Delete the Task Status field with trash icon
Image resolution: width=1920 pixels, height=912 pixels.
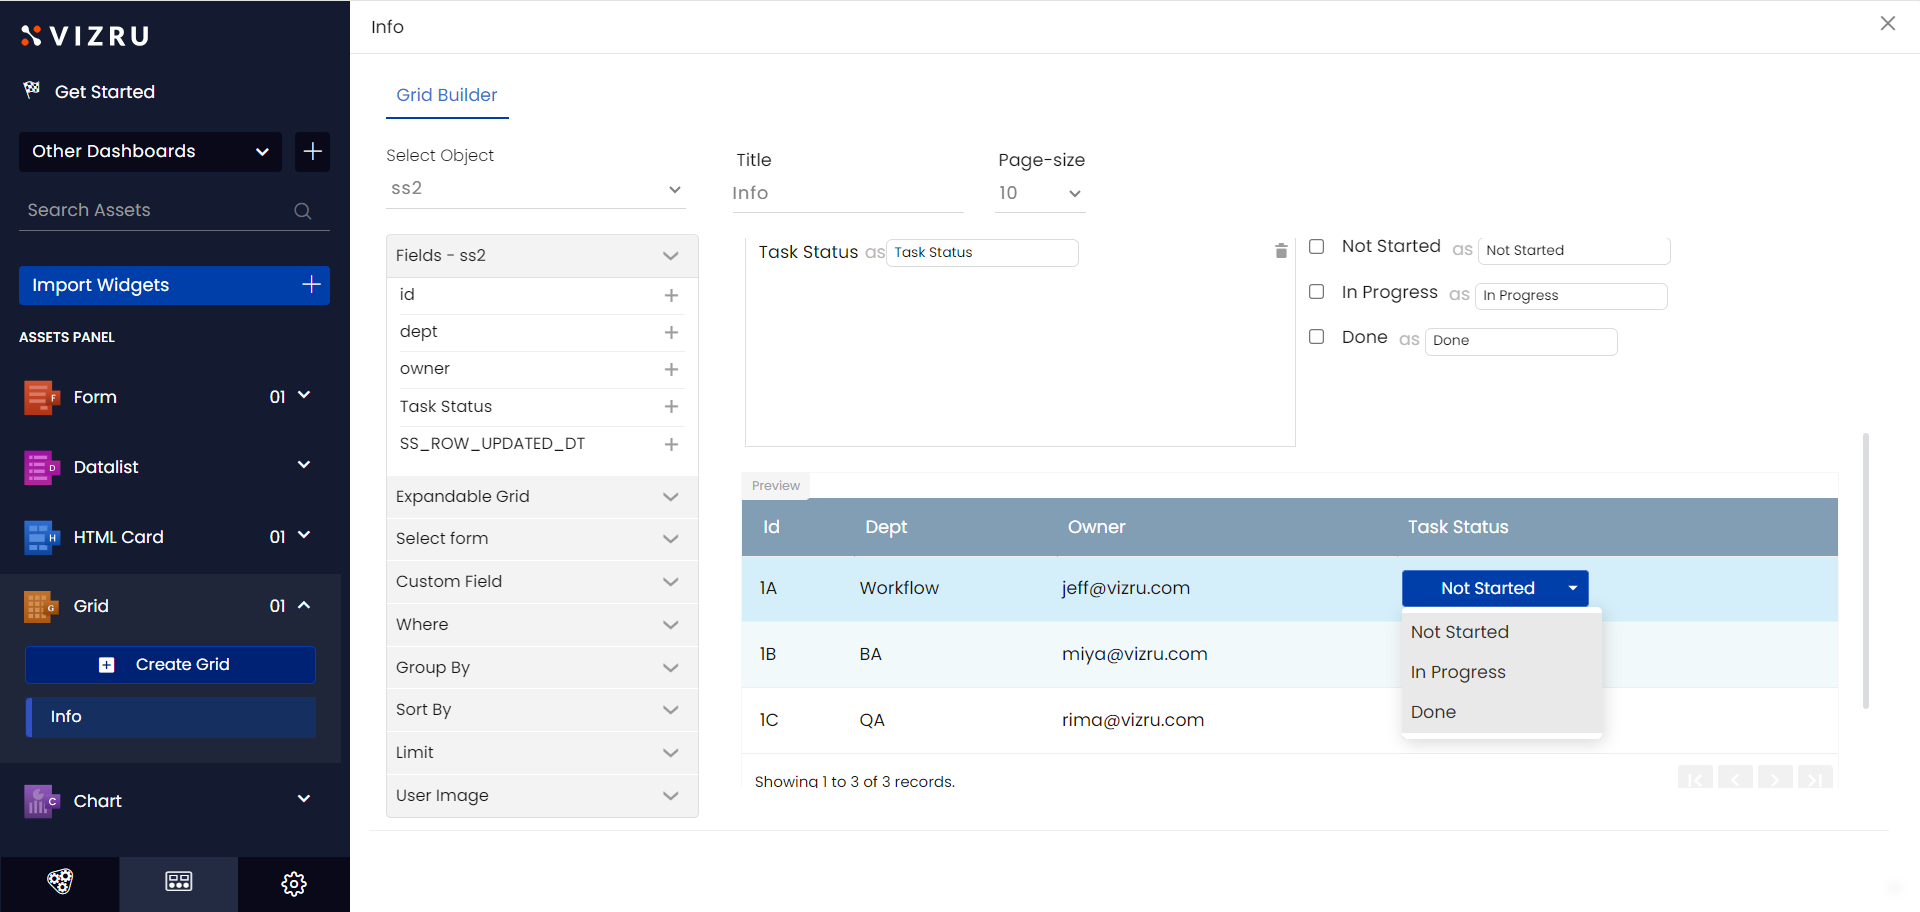point(1281,251)
